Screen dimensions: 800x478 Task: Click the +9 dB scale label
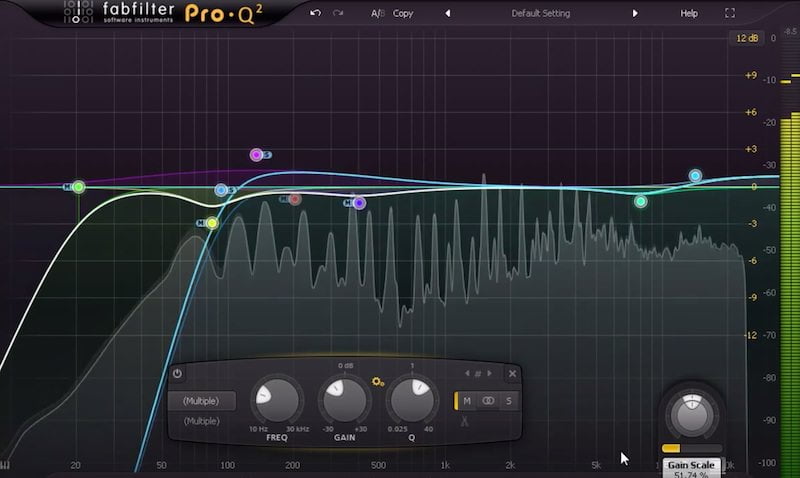coord(751,76)
